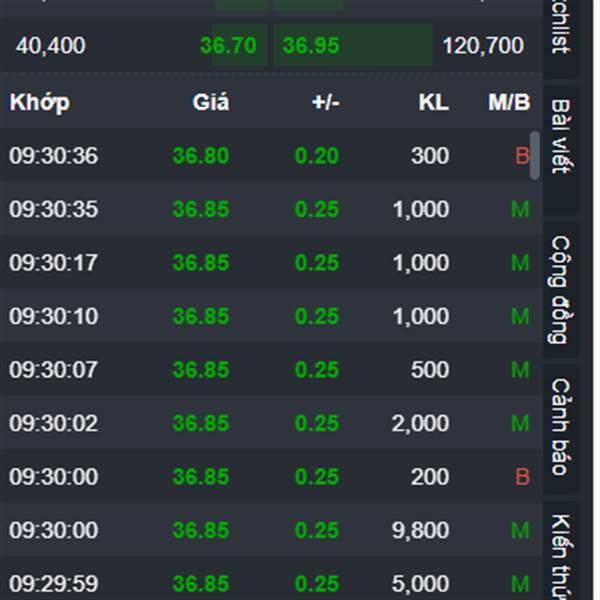Open the Bài viết side tab
This screenshot has height=600, width=600.
(561, 150)
